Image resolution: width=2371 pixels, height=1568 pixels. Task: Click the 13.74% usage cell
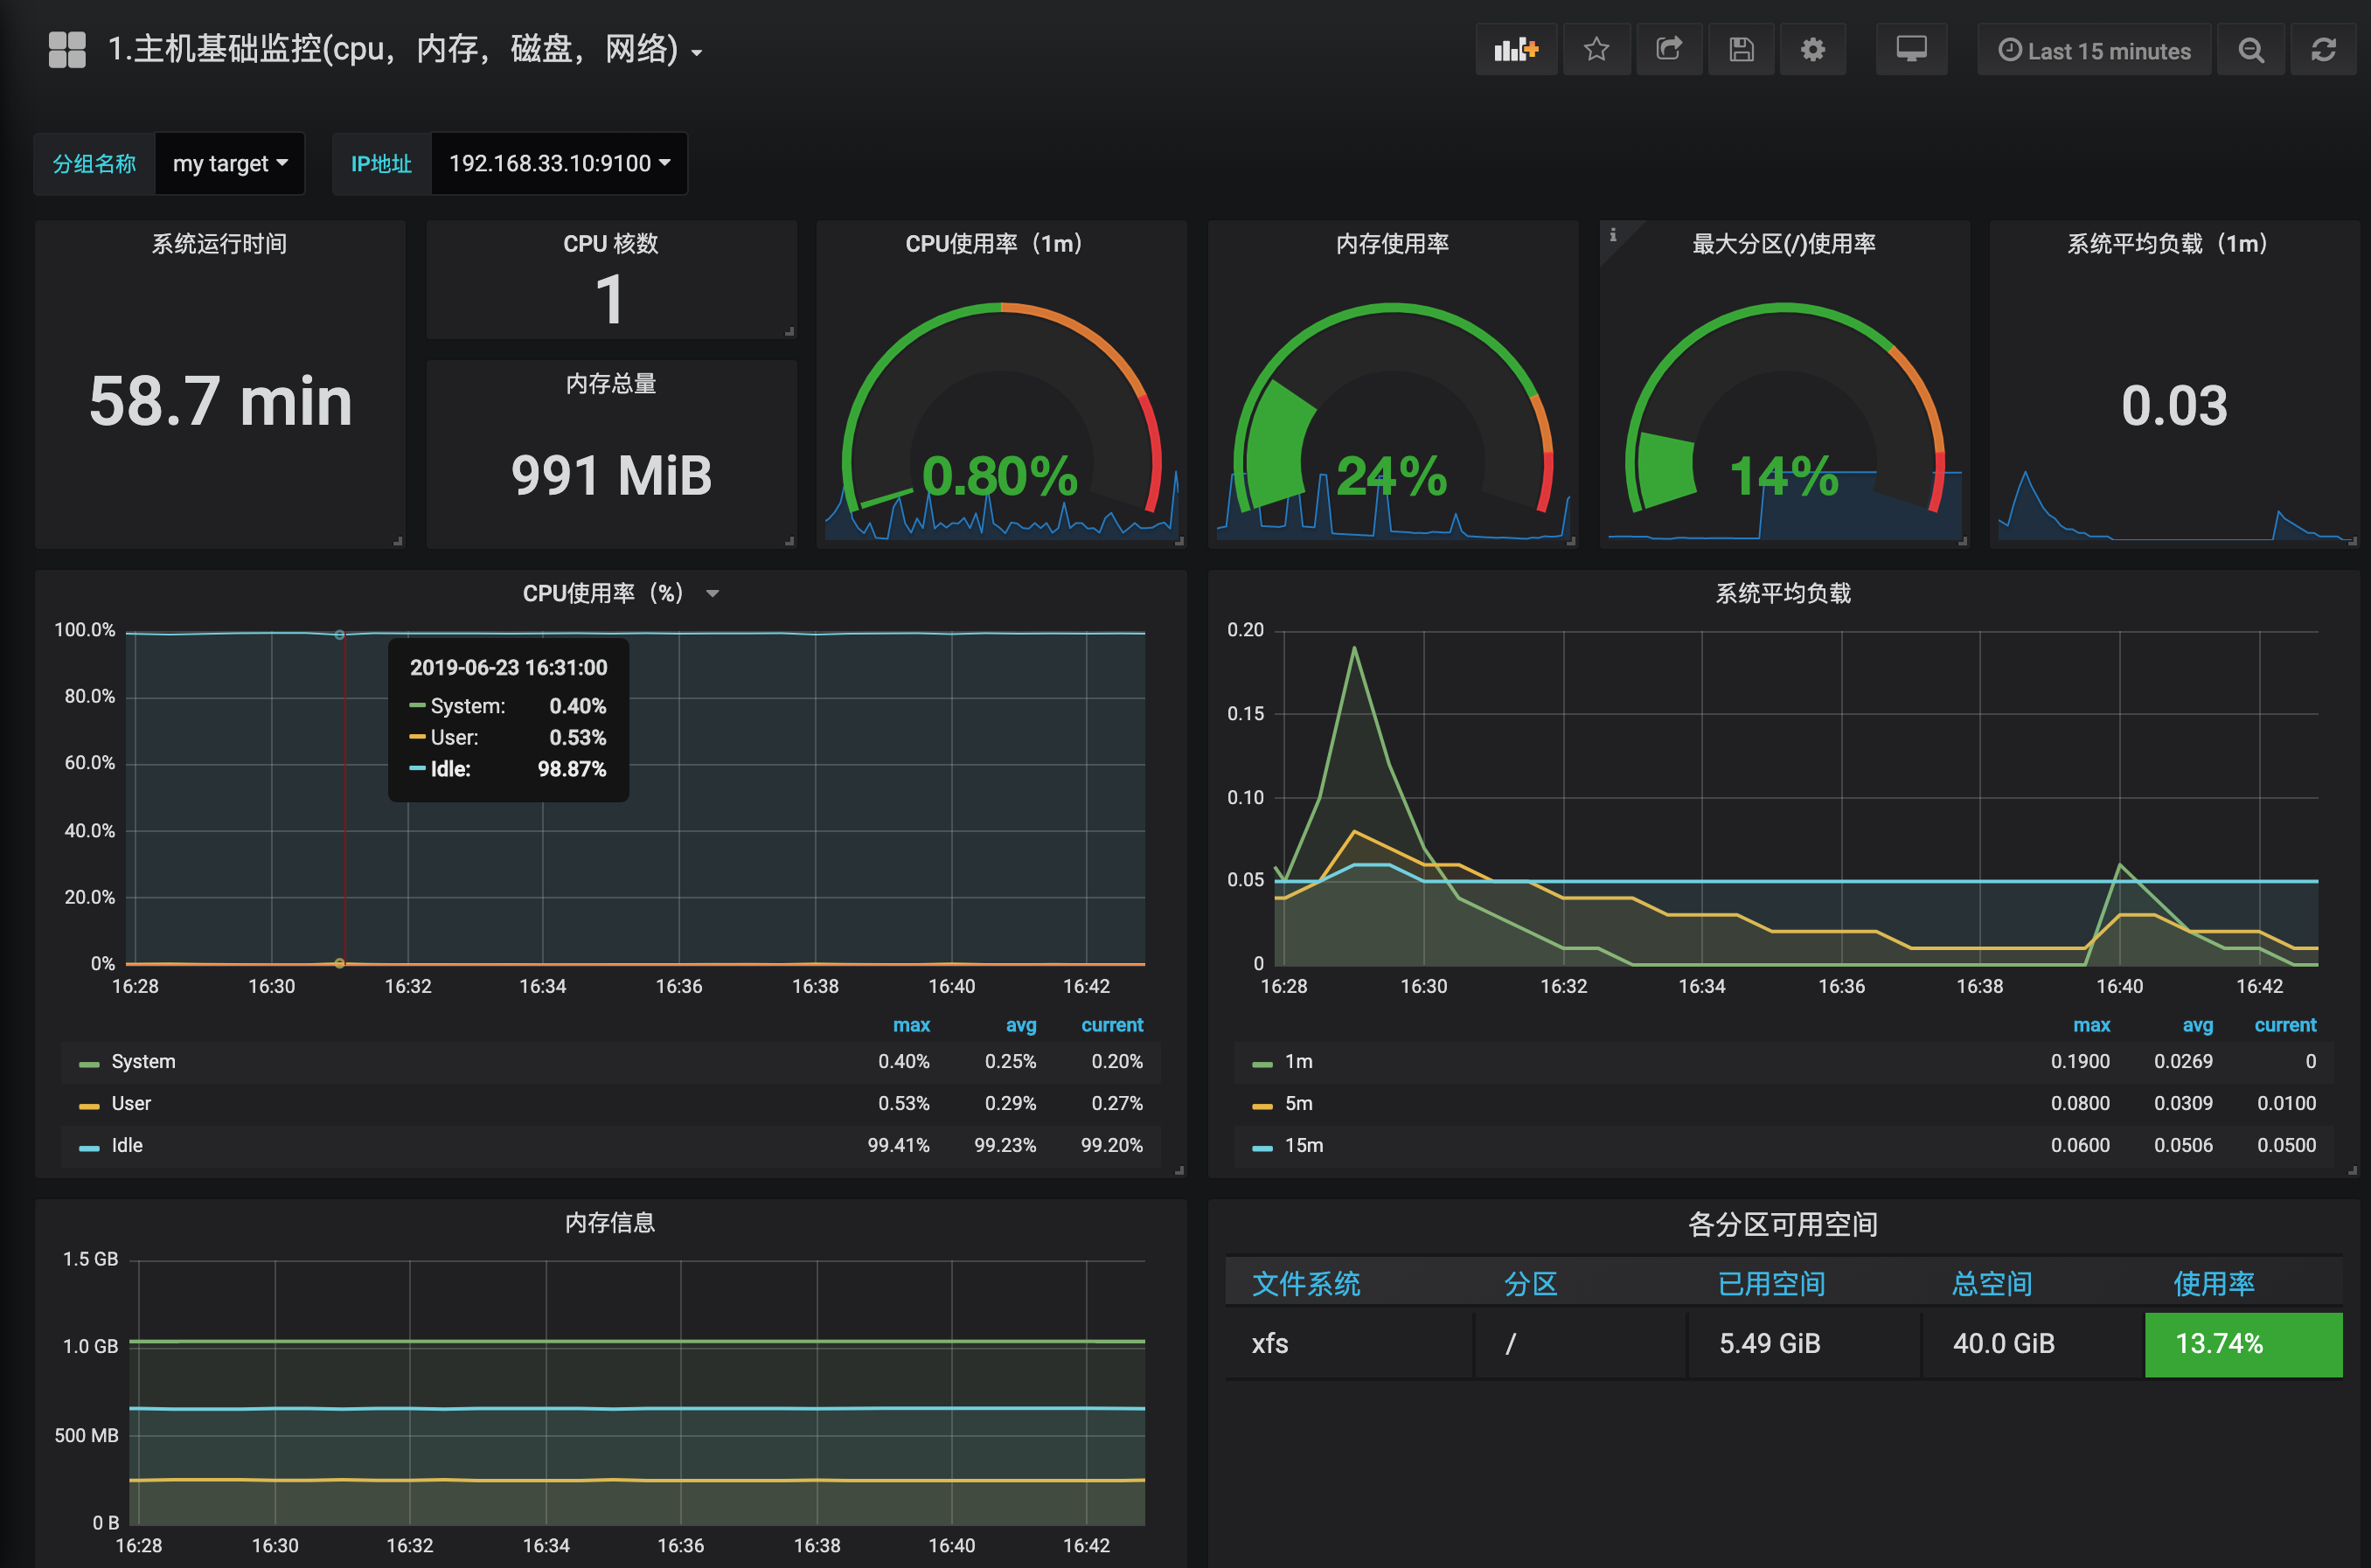[x=2243, y=1344]
